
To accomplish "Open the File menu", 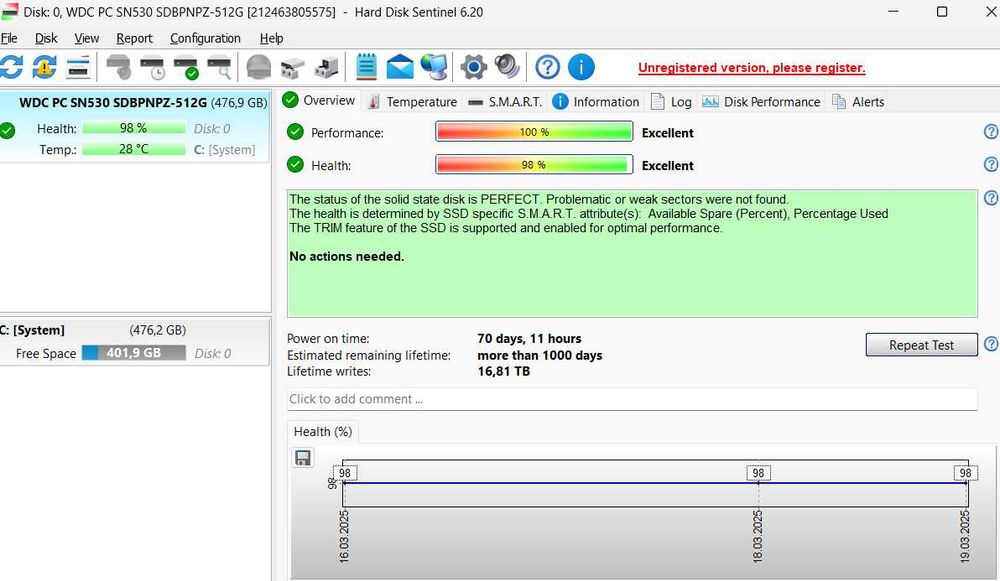I will coord(9,38).
